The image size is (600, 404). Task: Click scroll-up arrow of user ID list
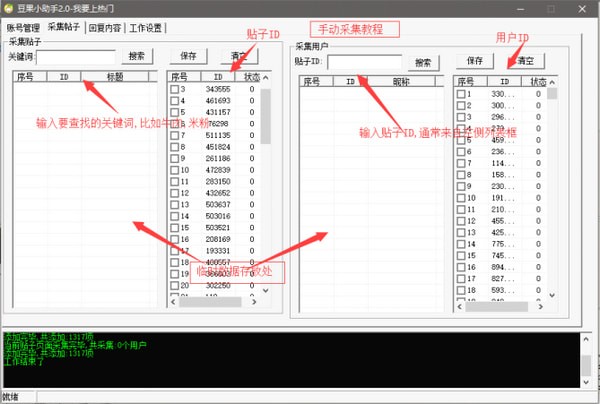pos(552,82)
